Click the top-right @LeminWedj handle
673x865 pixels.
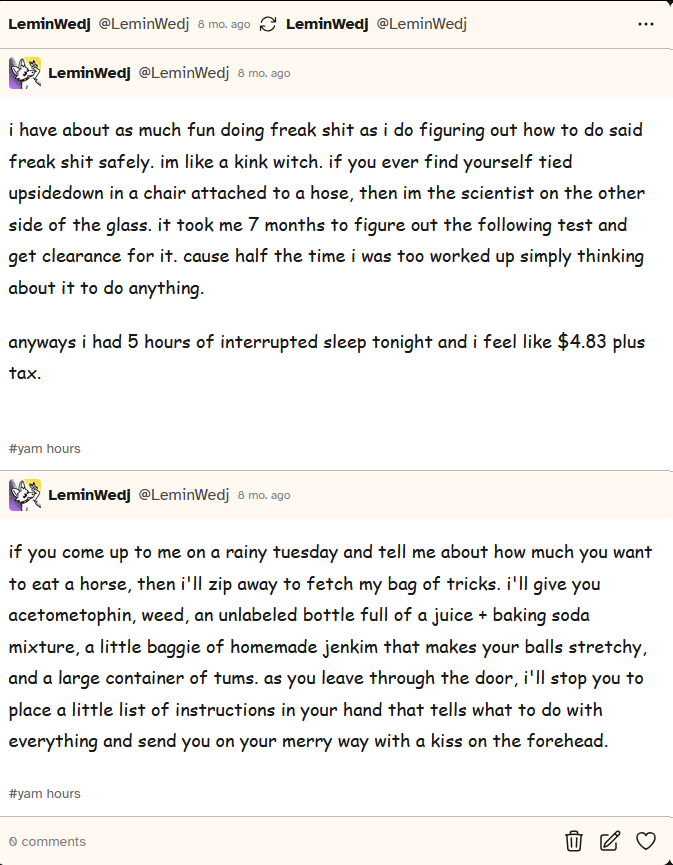[421, 24]
